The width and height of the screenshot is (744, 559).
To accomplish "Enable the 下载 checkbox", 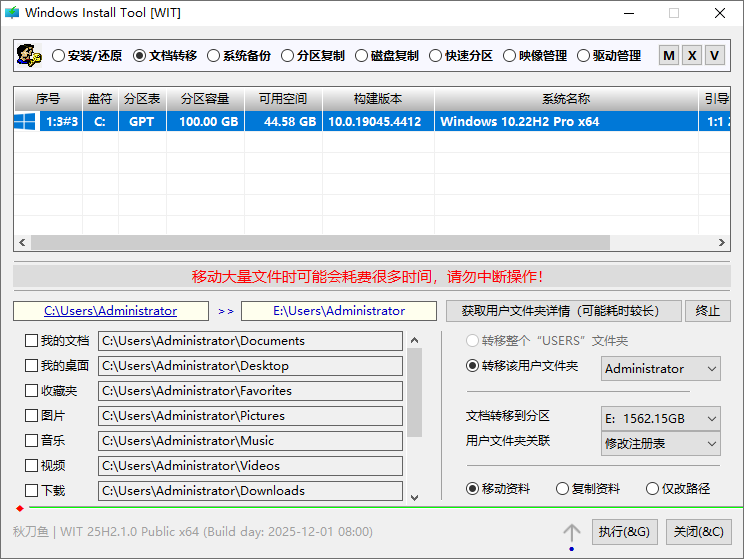I will tap(31, 490).
